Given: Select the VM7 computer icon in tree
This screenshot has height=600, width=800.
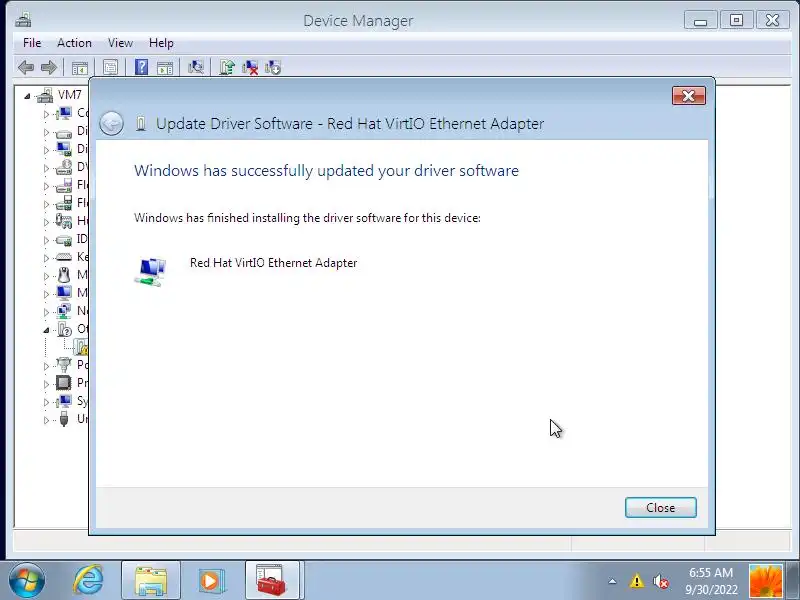Looking at the screenshot, I should tap(45, 95).
